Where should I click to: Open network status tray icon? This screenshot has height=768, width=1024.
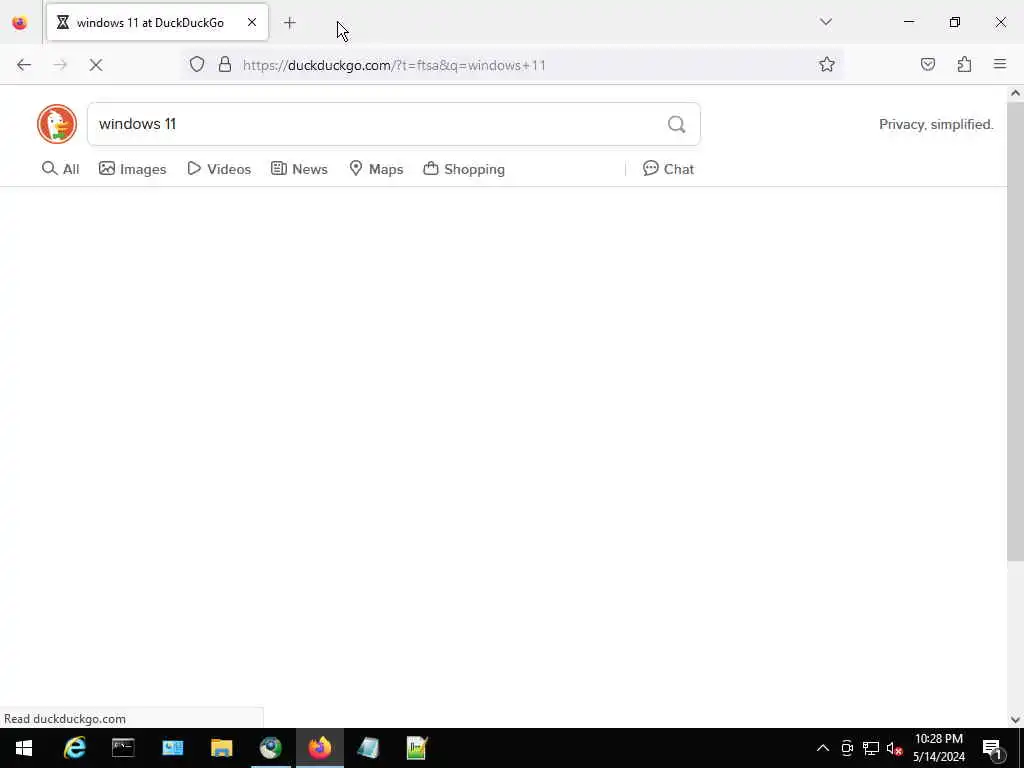871,748
